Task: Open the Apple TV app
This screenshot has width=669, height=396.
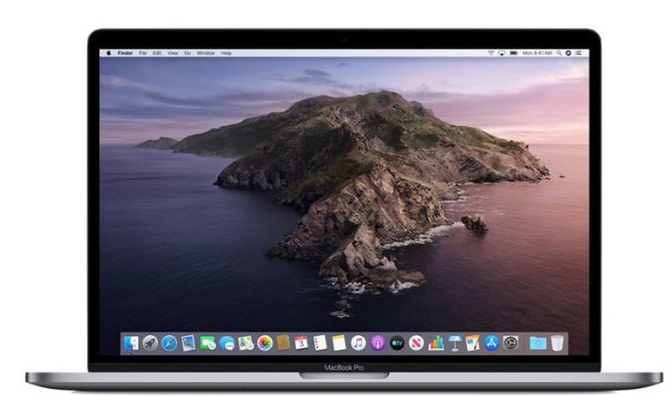Action: tap(397, 343)
